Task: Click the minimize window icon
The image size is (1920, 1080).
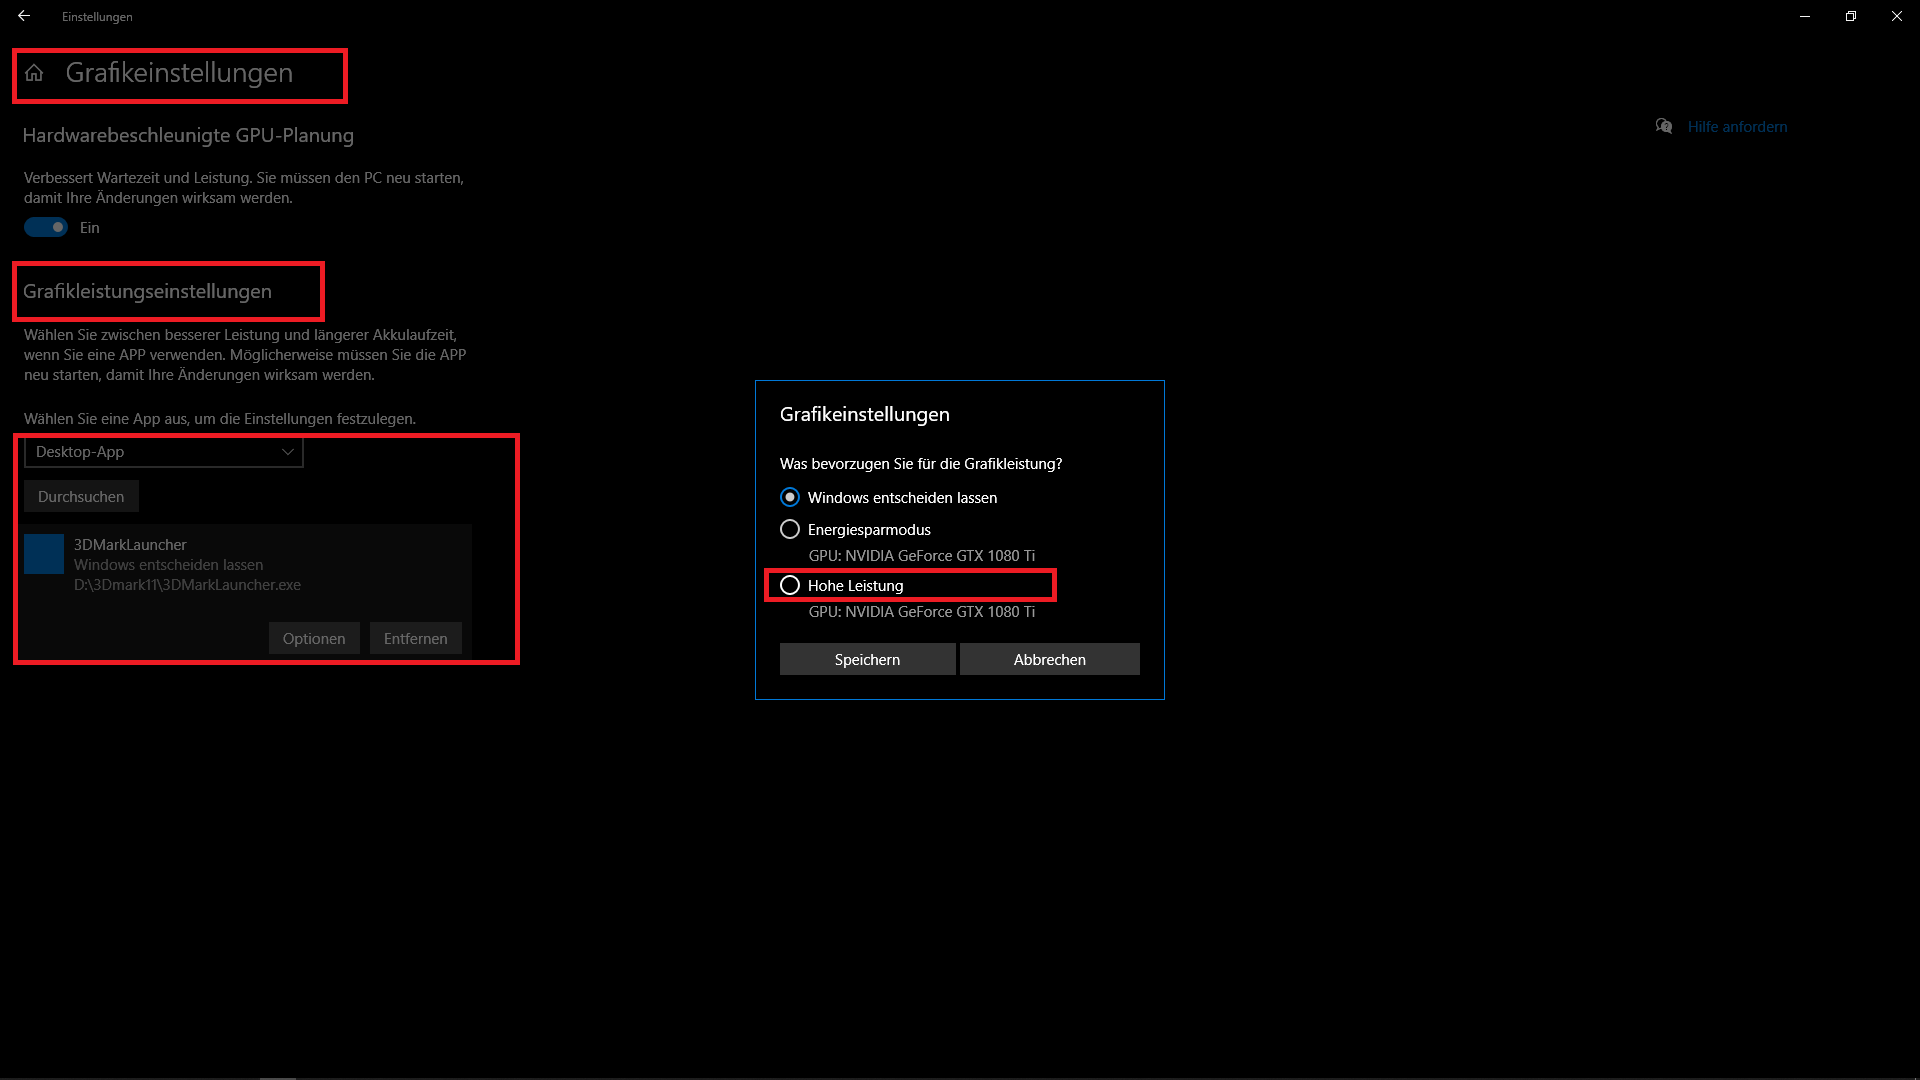Action: click(1805, 16)
